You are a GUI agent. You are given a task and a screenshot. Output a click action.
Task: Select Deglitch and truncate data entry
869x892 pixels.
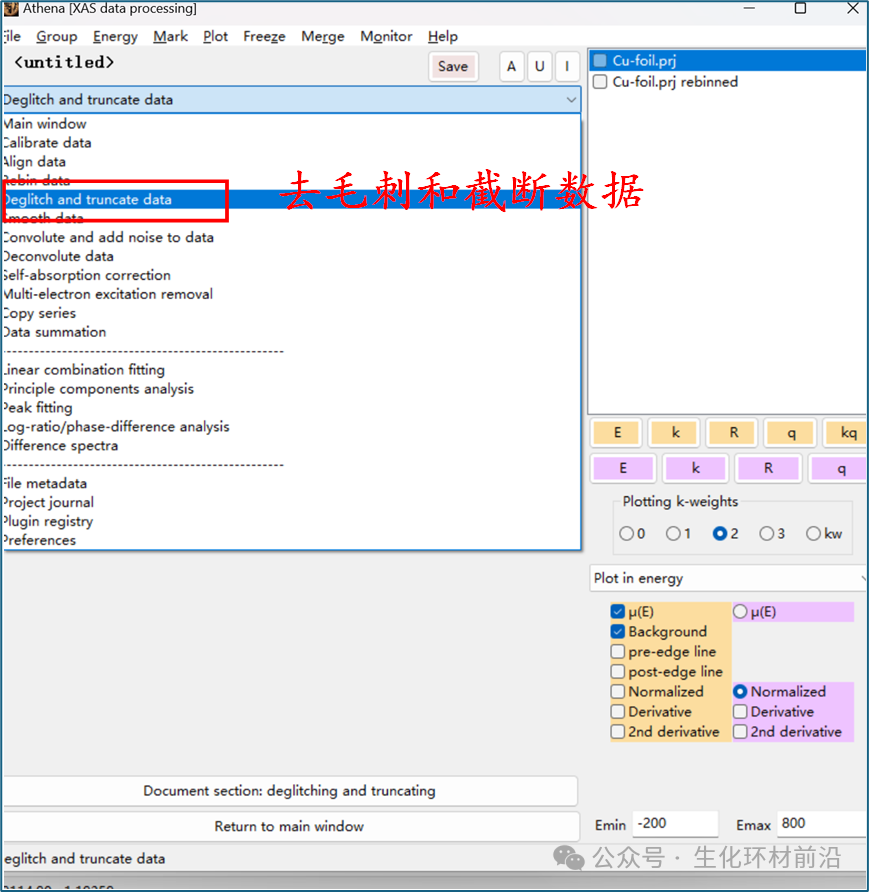292,199
